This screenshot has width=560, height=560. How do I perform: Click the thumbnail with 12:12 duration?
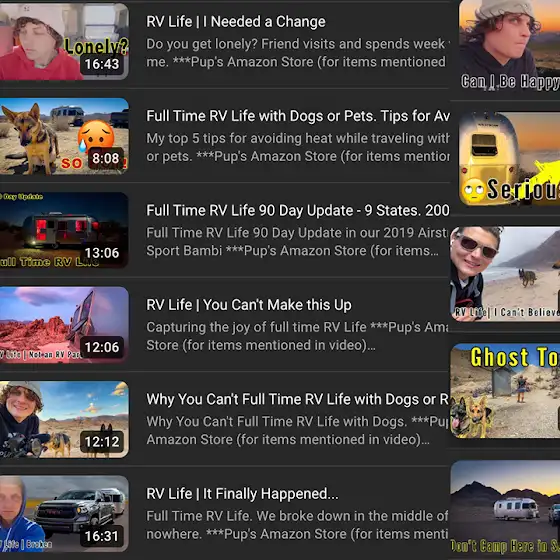tap(64, 419)
